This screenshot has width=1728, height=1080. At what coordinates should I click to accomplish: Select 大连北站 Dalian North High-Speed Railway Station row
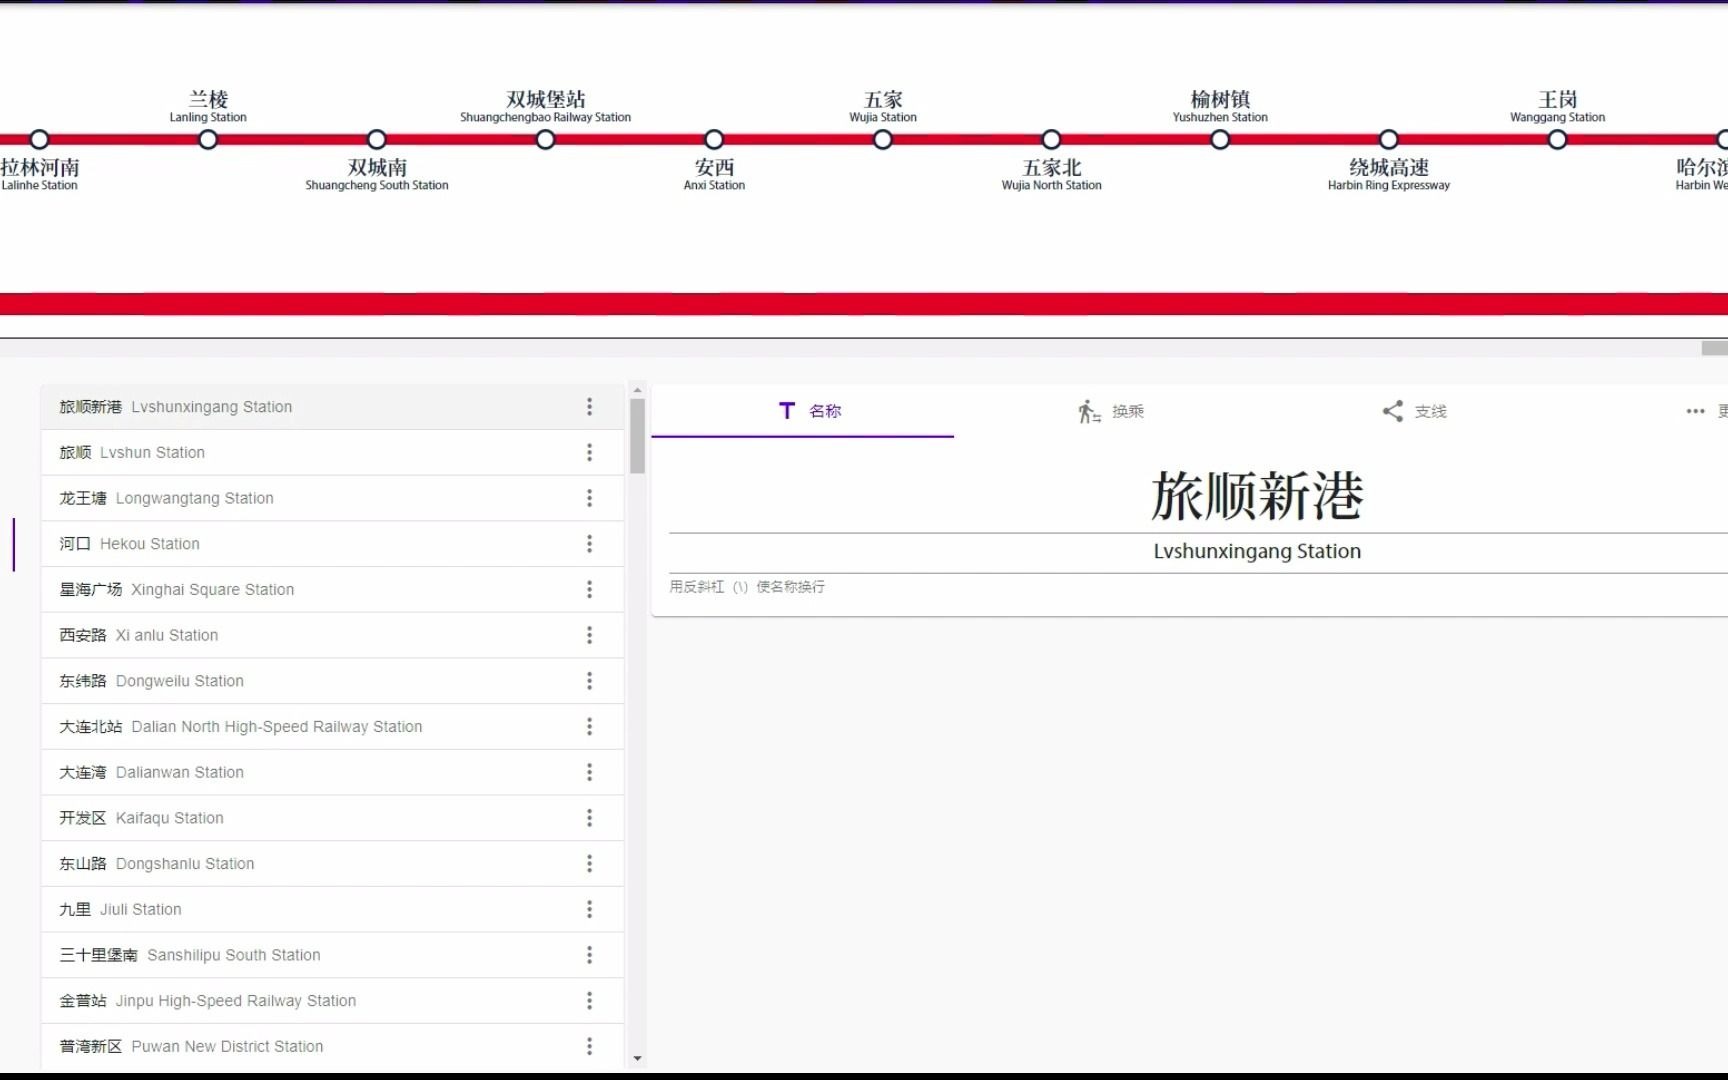332,727
